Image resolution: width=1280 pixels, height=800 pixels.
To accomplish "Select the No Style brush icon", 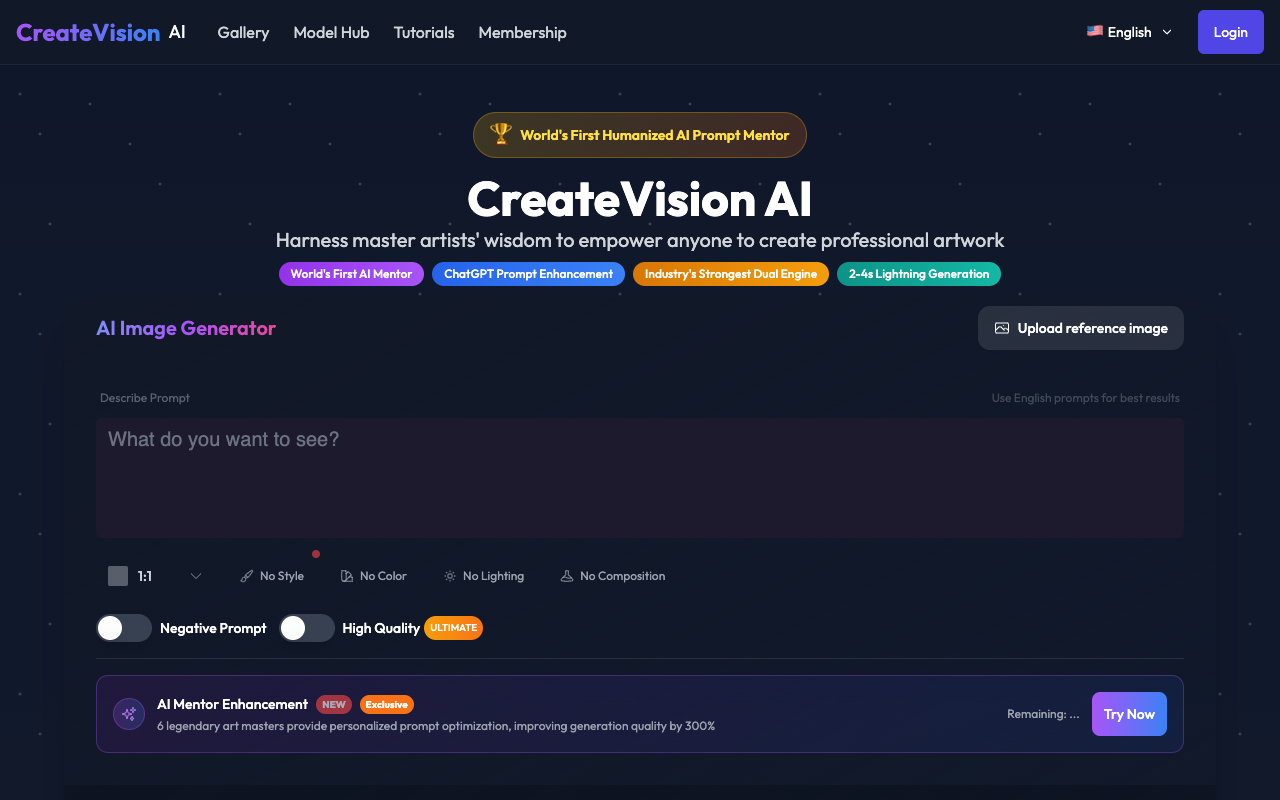I will [246, 575].
